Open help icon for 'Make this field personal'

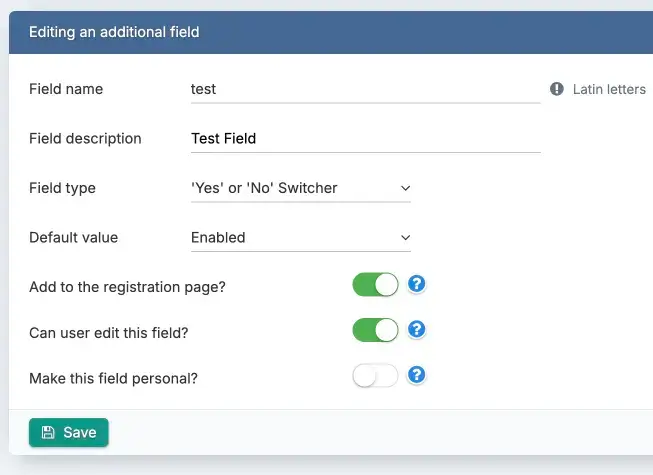tap(418, 375)
